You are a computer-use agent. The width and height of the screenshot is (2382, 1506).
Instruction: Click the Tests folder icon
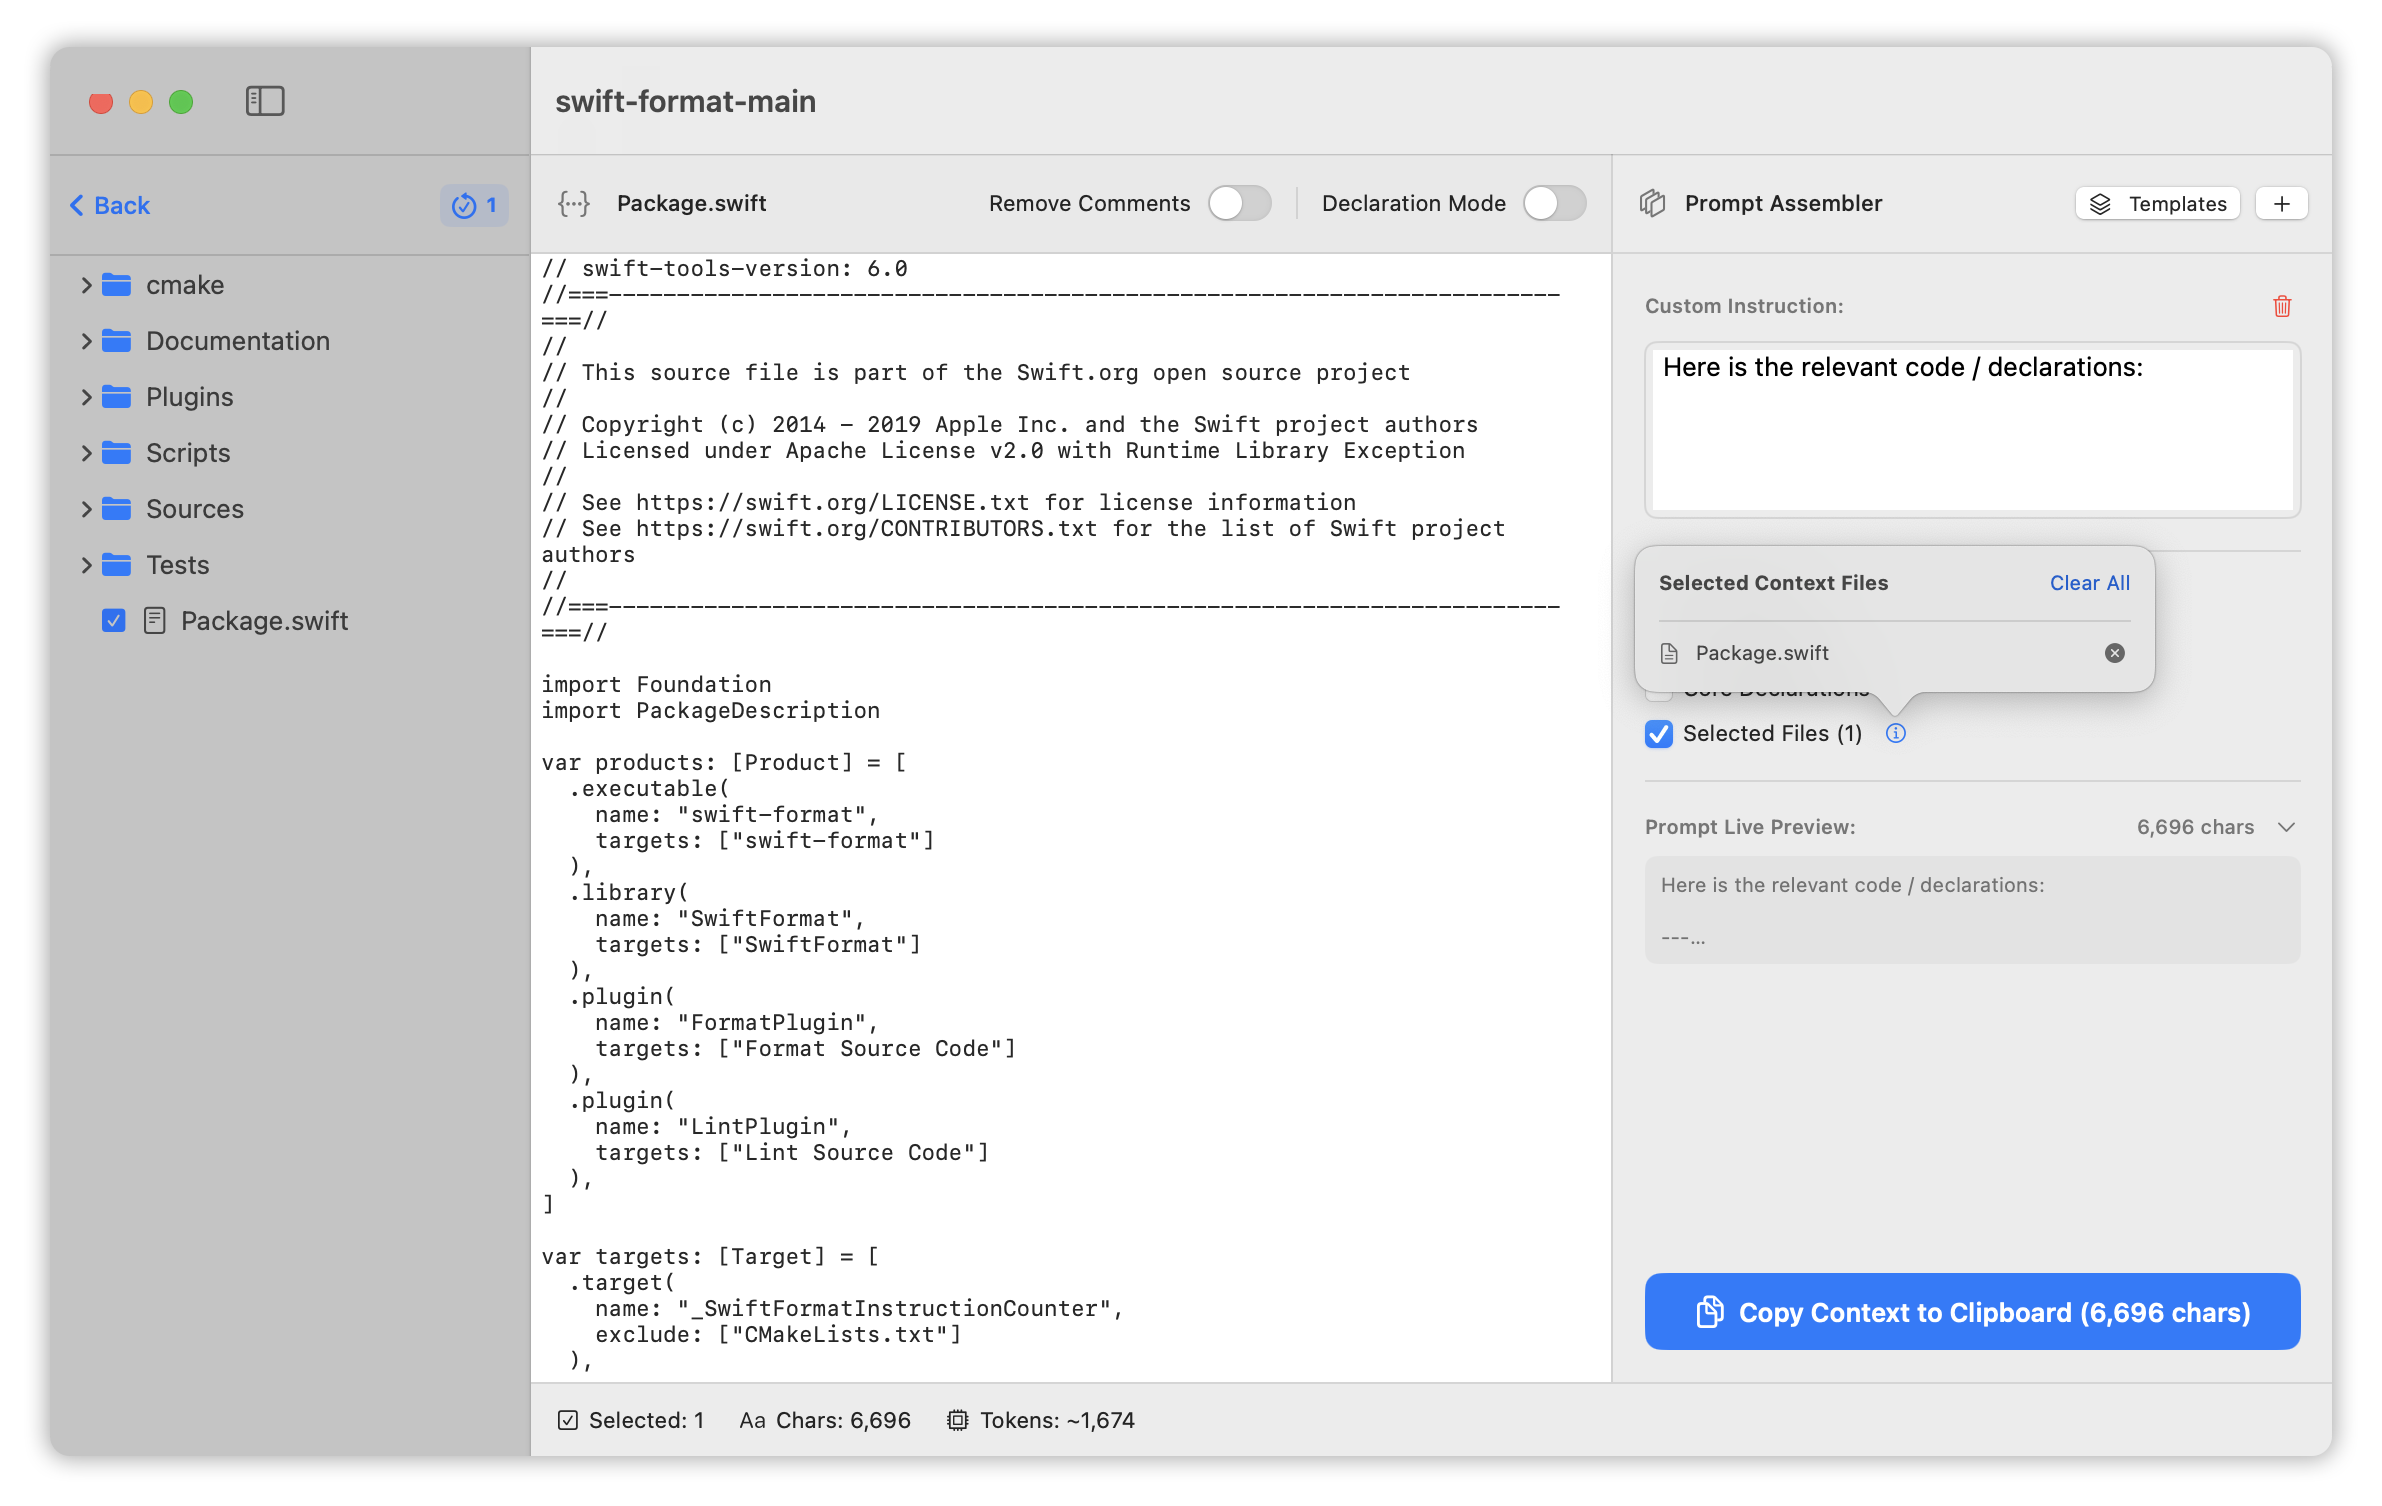(x=117, y=565)
